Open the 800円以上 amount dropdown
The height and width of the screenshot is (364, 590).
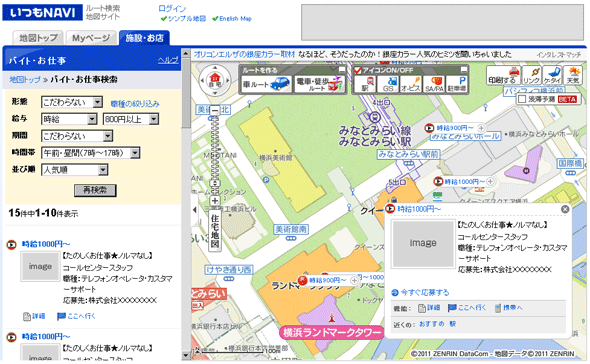pos(131,119)
